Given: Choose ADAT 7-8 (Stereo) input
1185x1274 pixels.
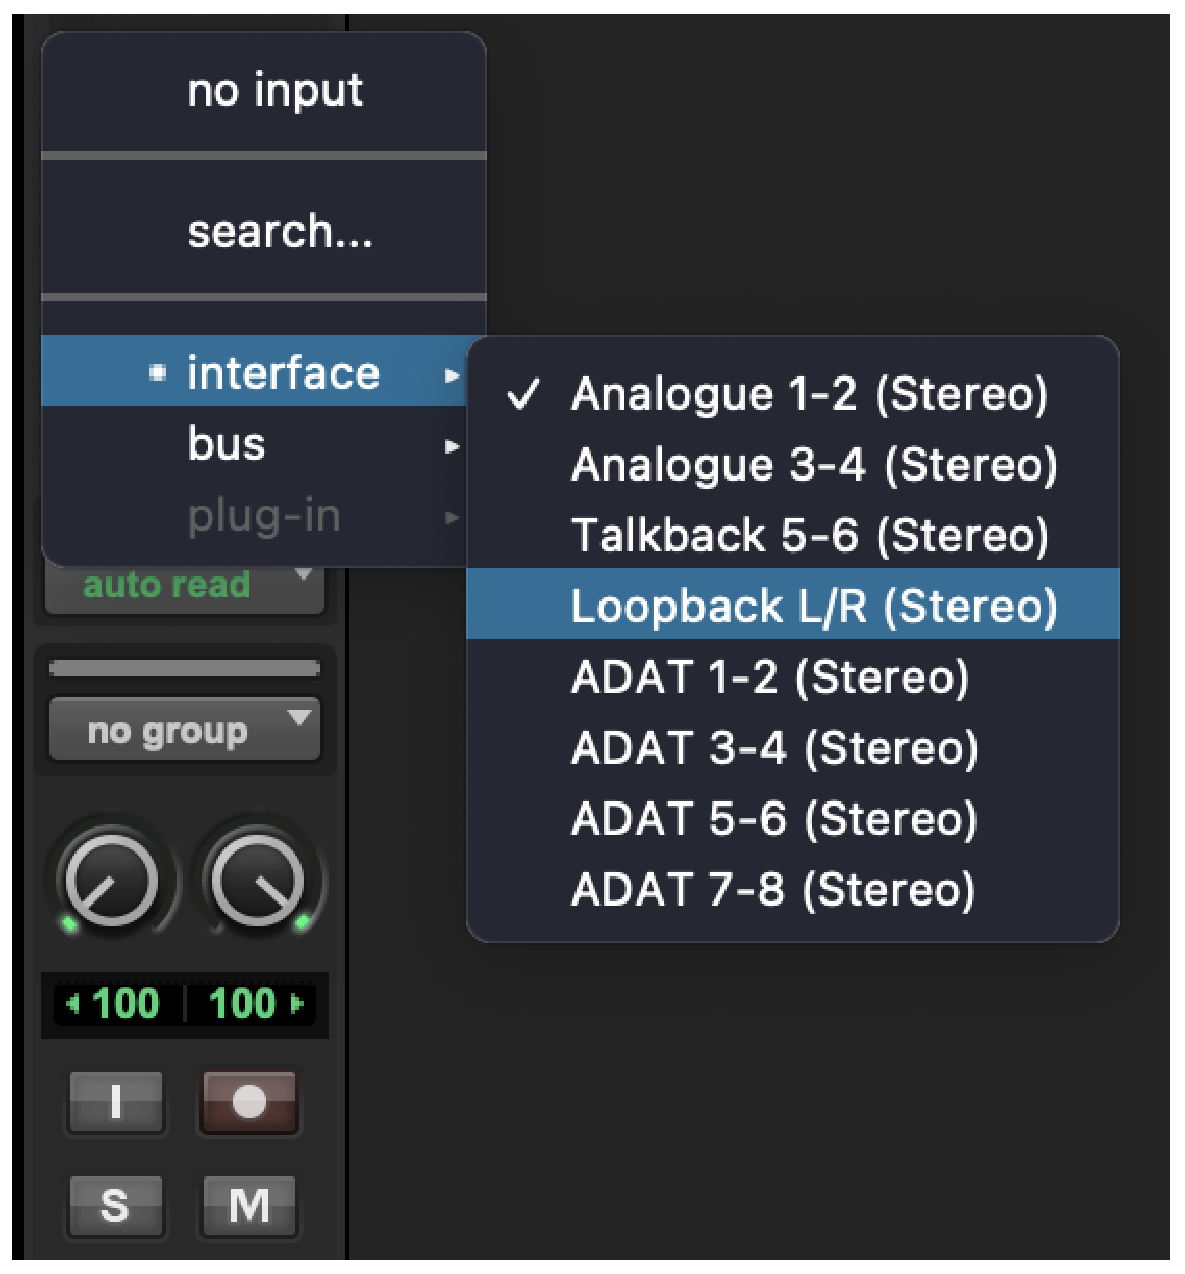Looking at the screenshot, I should 792,890.
